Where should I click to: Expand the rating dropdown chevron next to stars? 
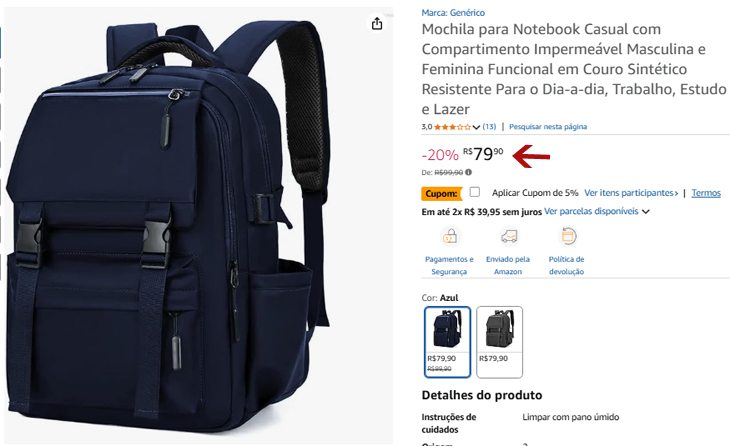[476, 127]
